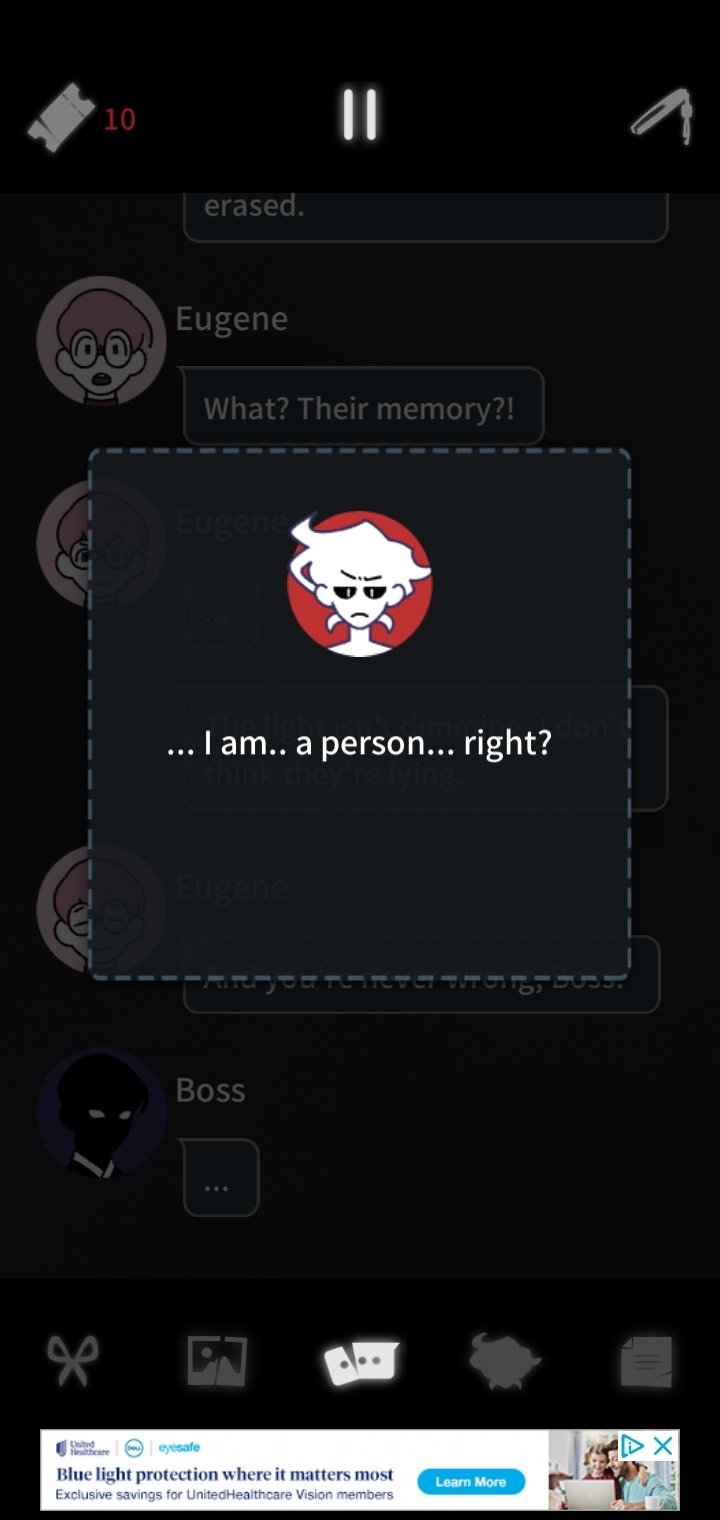
Task: Pause the game with the pause button
Action: (359, 114)
